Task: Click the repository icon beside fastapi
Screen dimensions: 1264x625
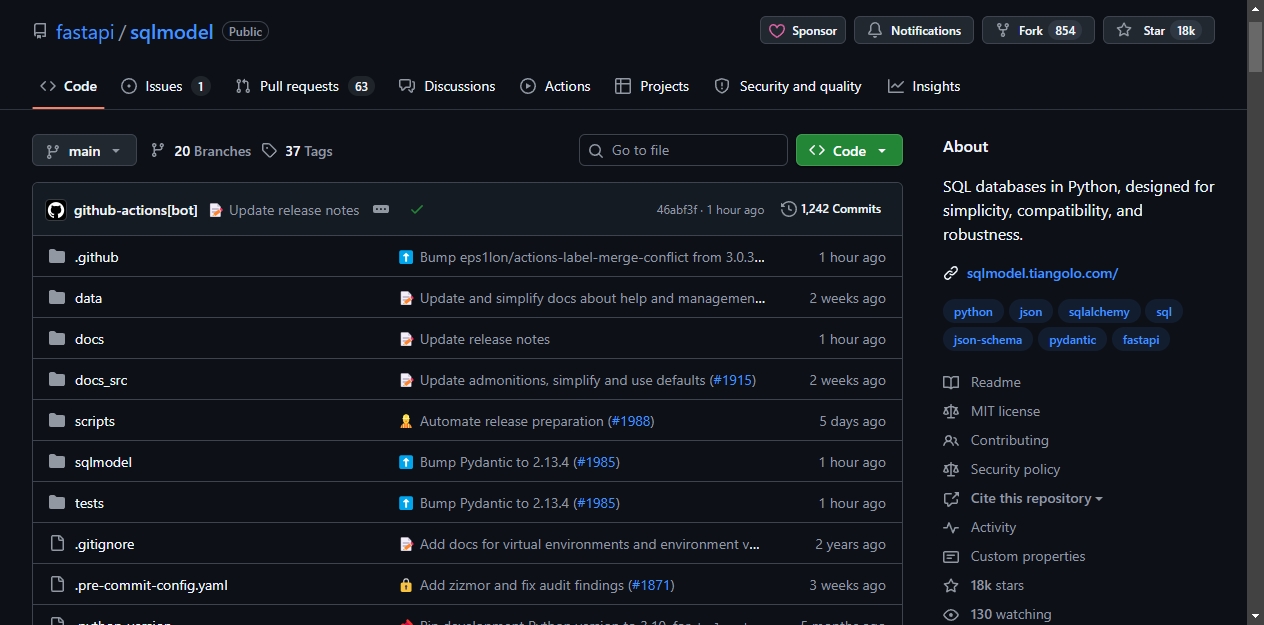Action: click(x=40, y=31)
